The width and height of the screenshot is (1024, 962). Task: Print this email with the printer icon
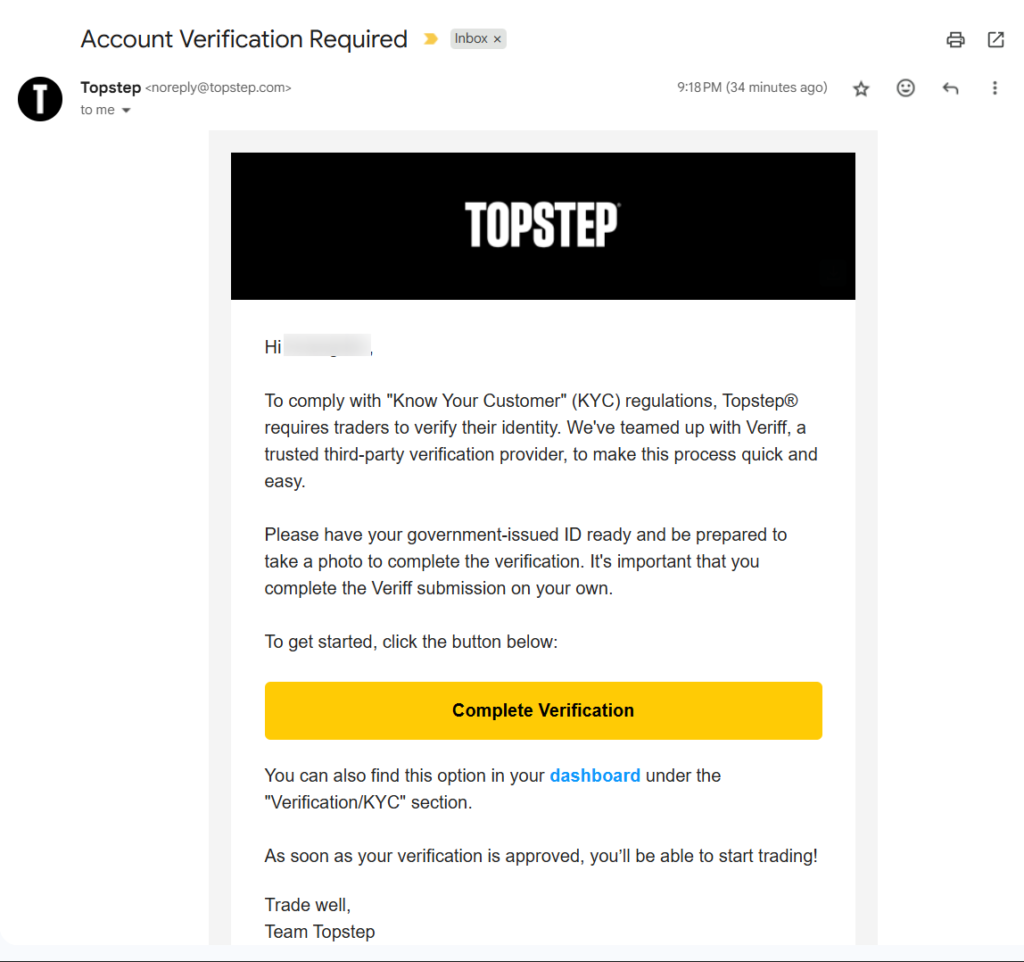pyautogui.click(x=955, y=40)
